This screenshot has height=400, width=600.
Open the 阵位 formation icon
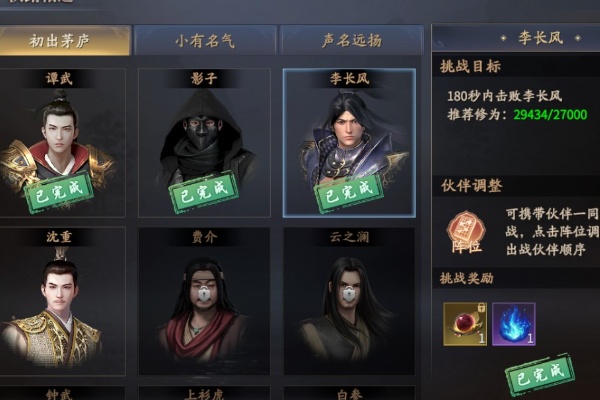click(x=466, y=233)
